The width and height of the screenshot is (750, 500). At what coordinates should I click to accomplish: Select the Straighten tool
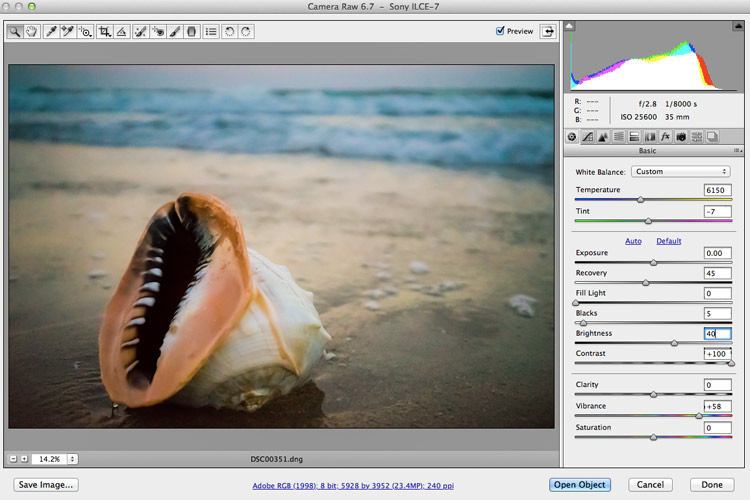point(121,32)
